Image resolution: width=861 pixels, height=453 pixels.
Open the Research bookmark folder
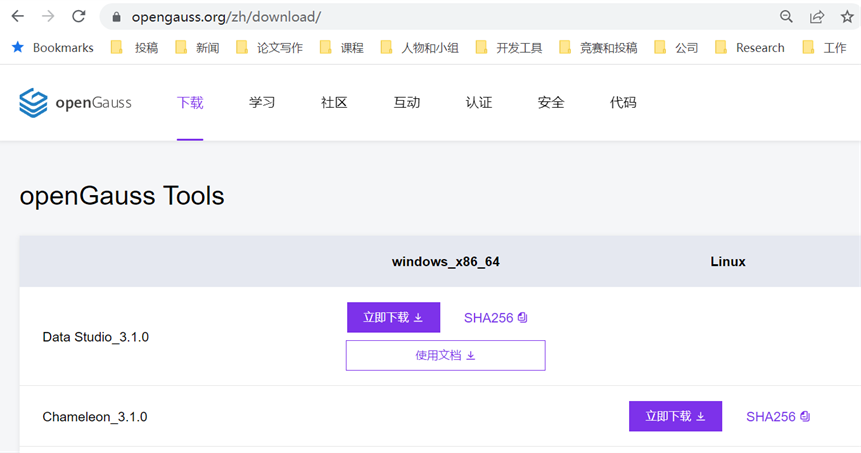(x=750, y=48)
